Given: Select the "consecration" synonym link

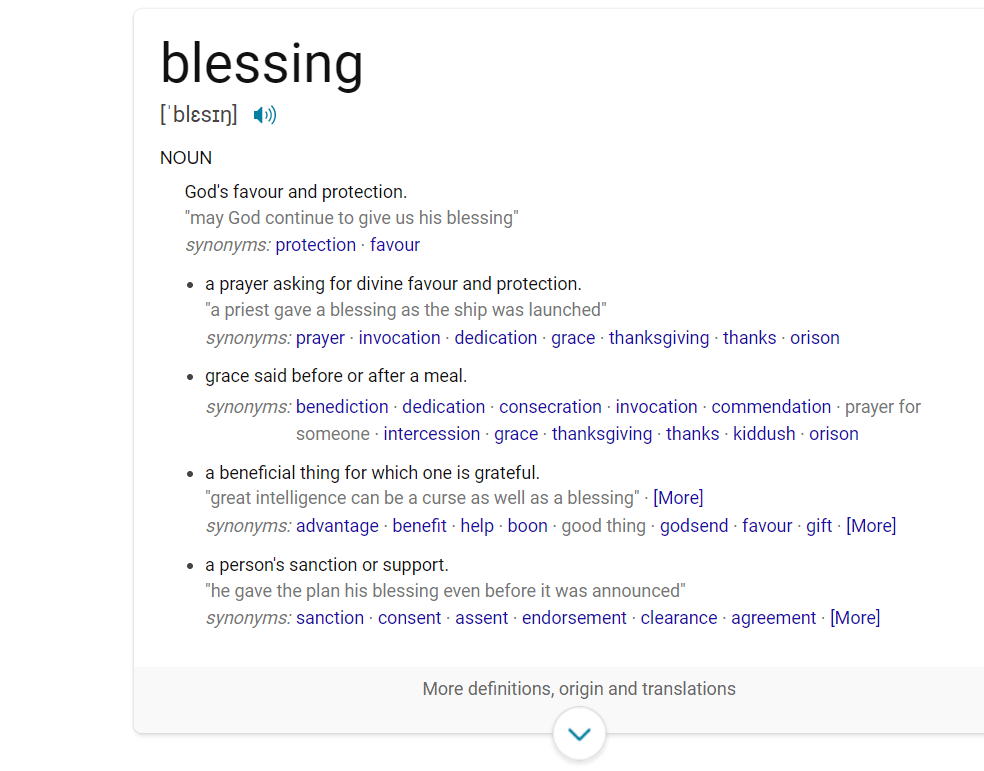Looking at the screenshot, I should click(550, 407).
